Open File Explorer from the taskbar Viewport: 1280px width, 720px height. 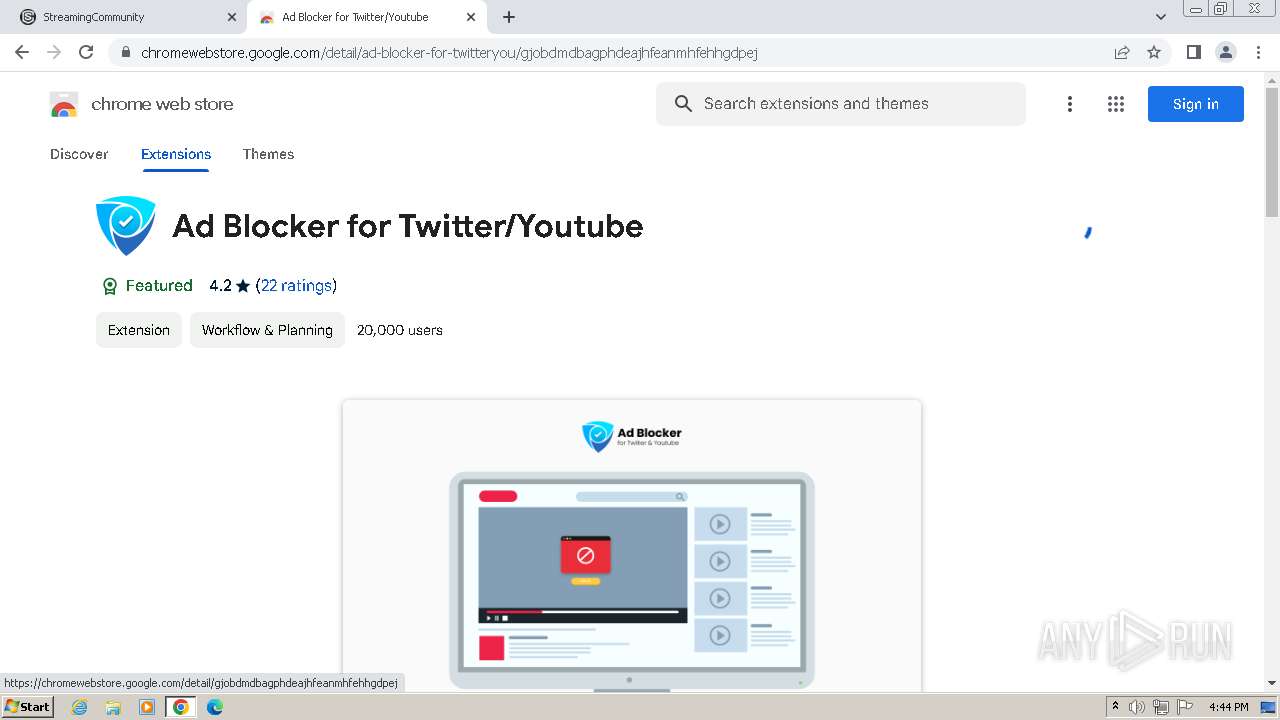point(113,707)
